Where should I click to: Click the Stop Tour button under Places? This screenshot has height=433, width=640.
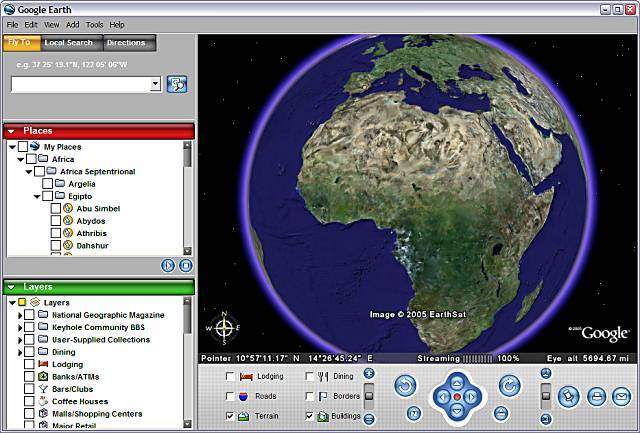coord(186,266)
